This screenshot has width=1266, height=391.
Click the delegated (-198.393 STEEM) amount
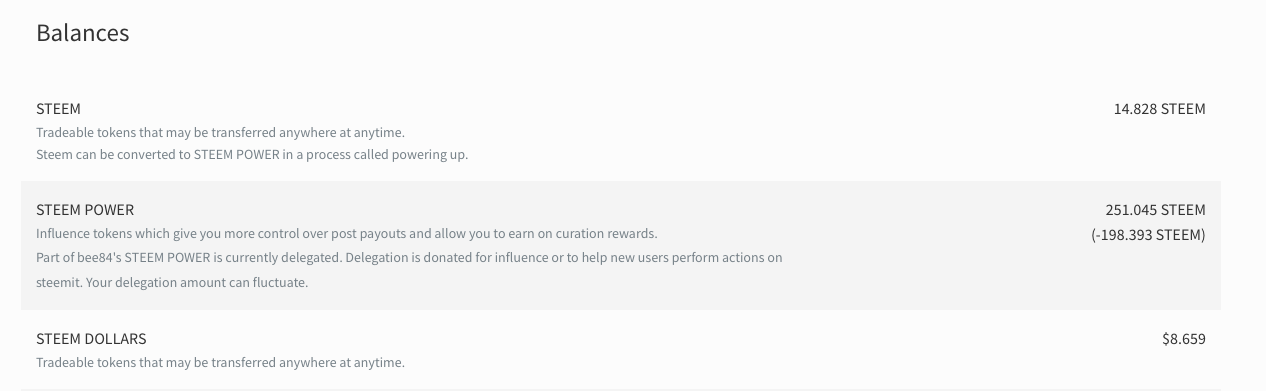click(1148, 235)
